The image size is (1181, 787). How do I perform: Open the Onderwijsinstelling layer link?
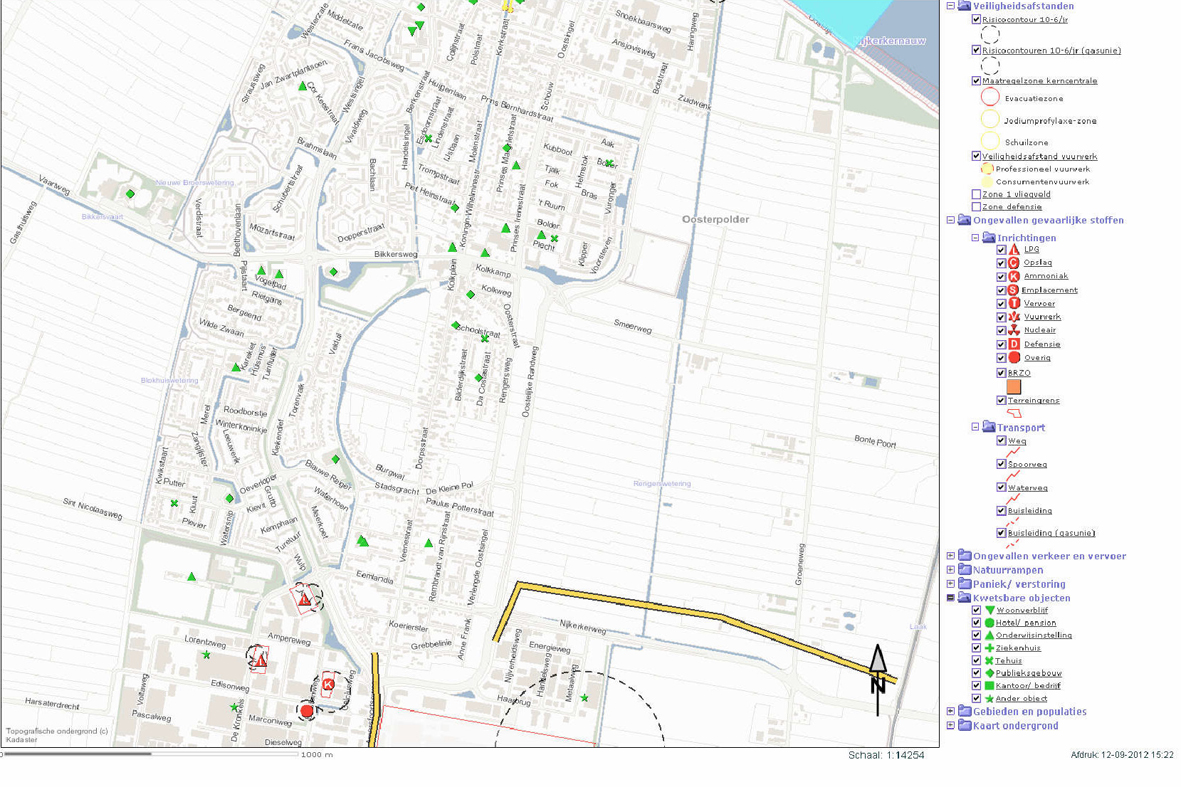pos(1033,635)
